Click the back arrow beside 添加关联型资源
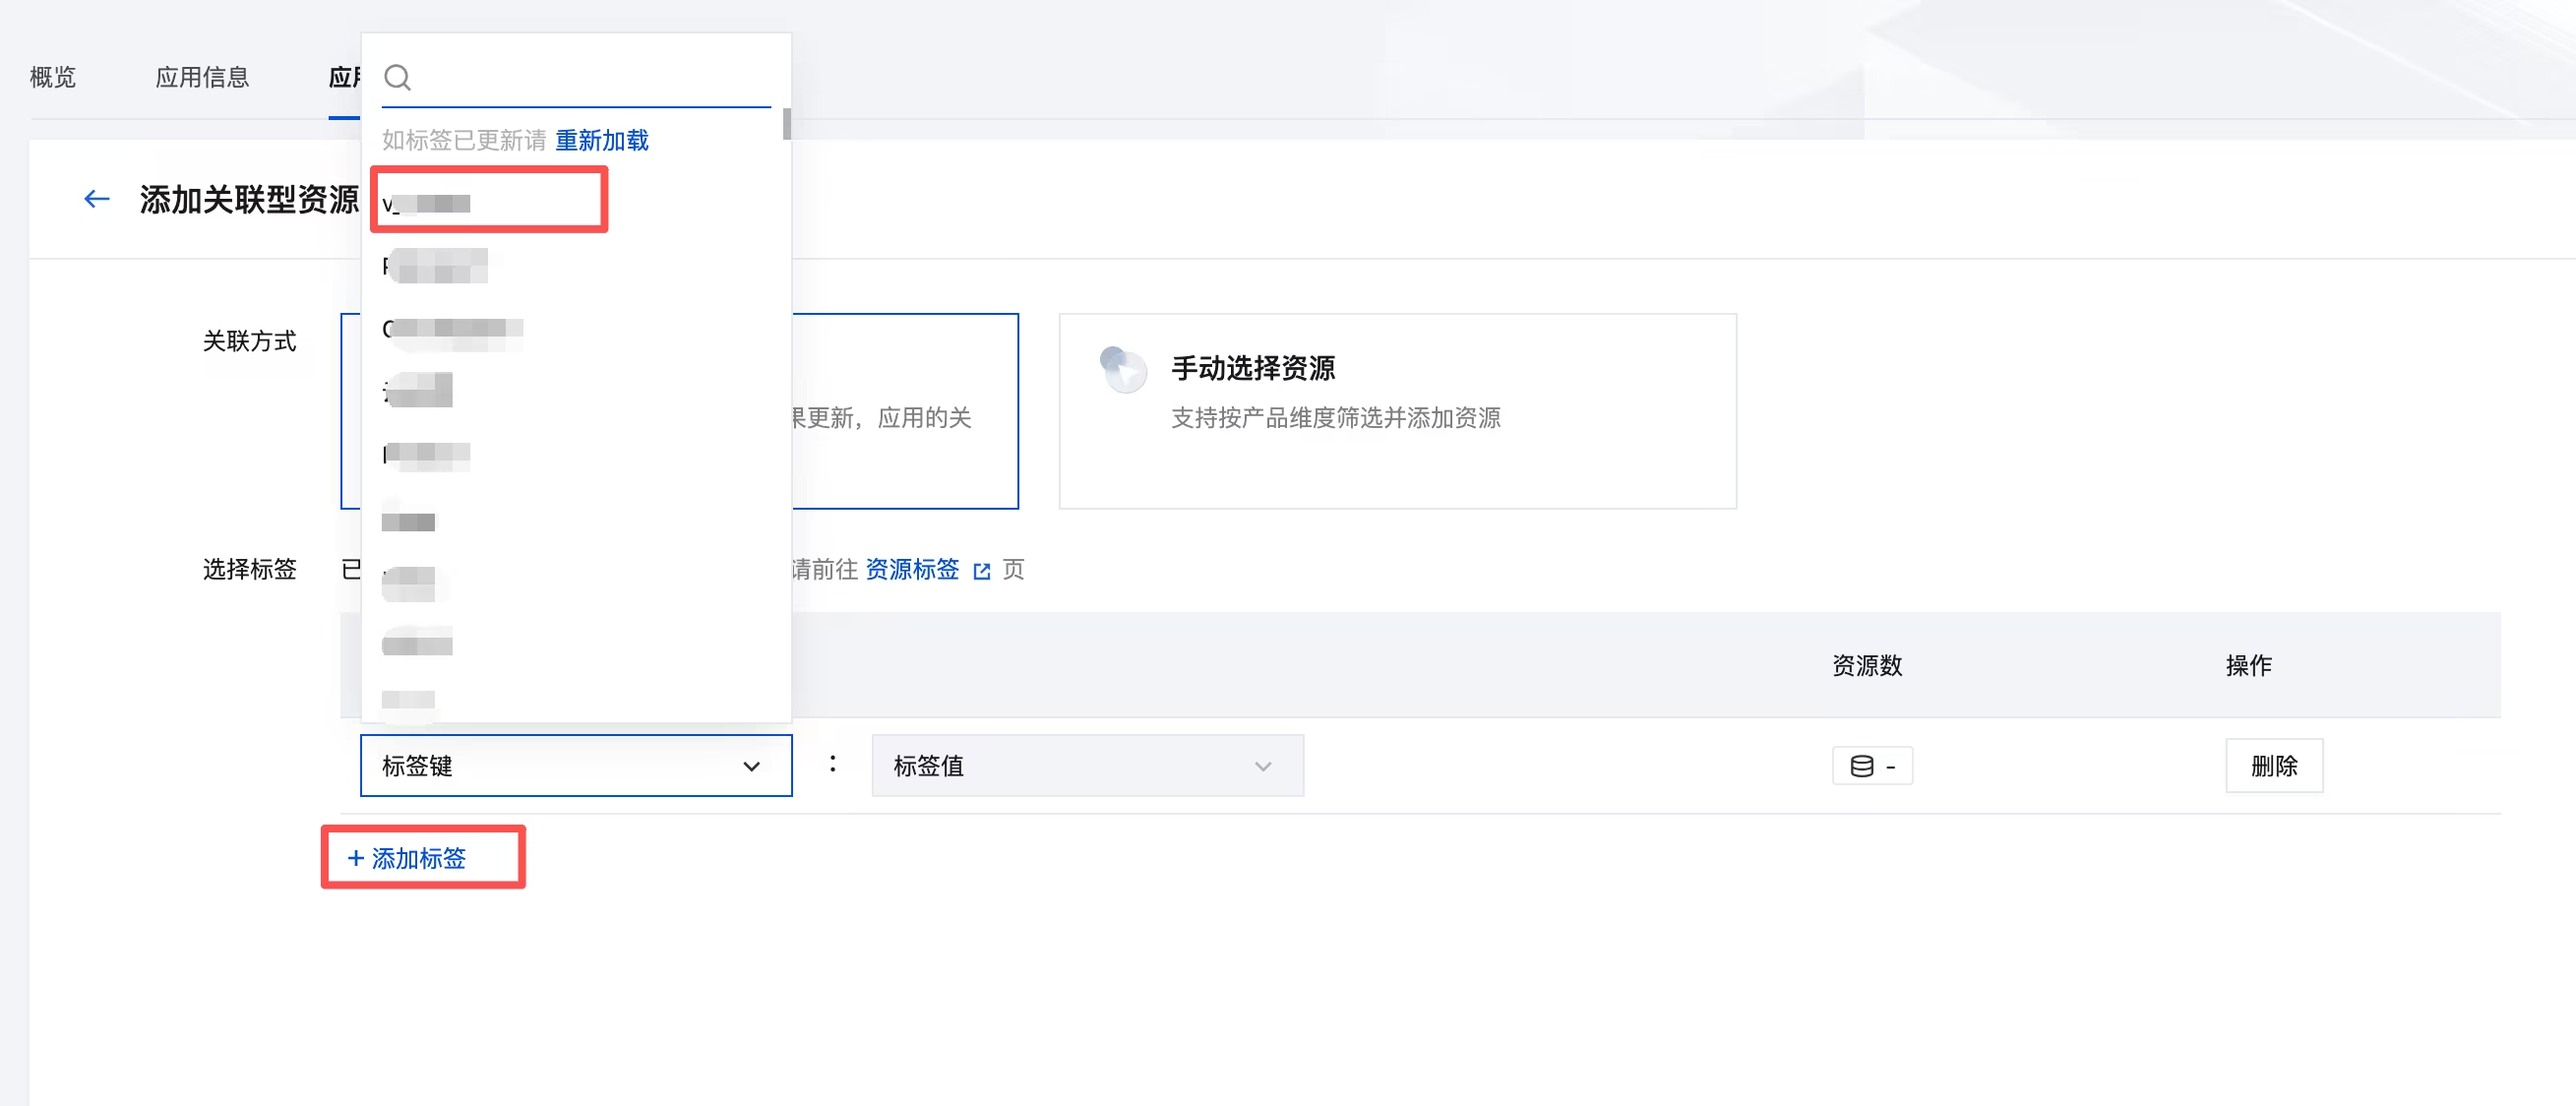This screenshot has height=1106, width=2576. pyautogui.click(x=96, y=199)
